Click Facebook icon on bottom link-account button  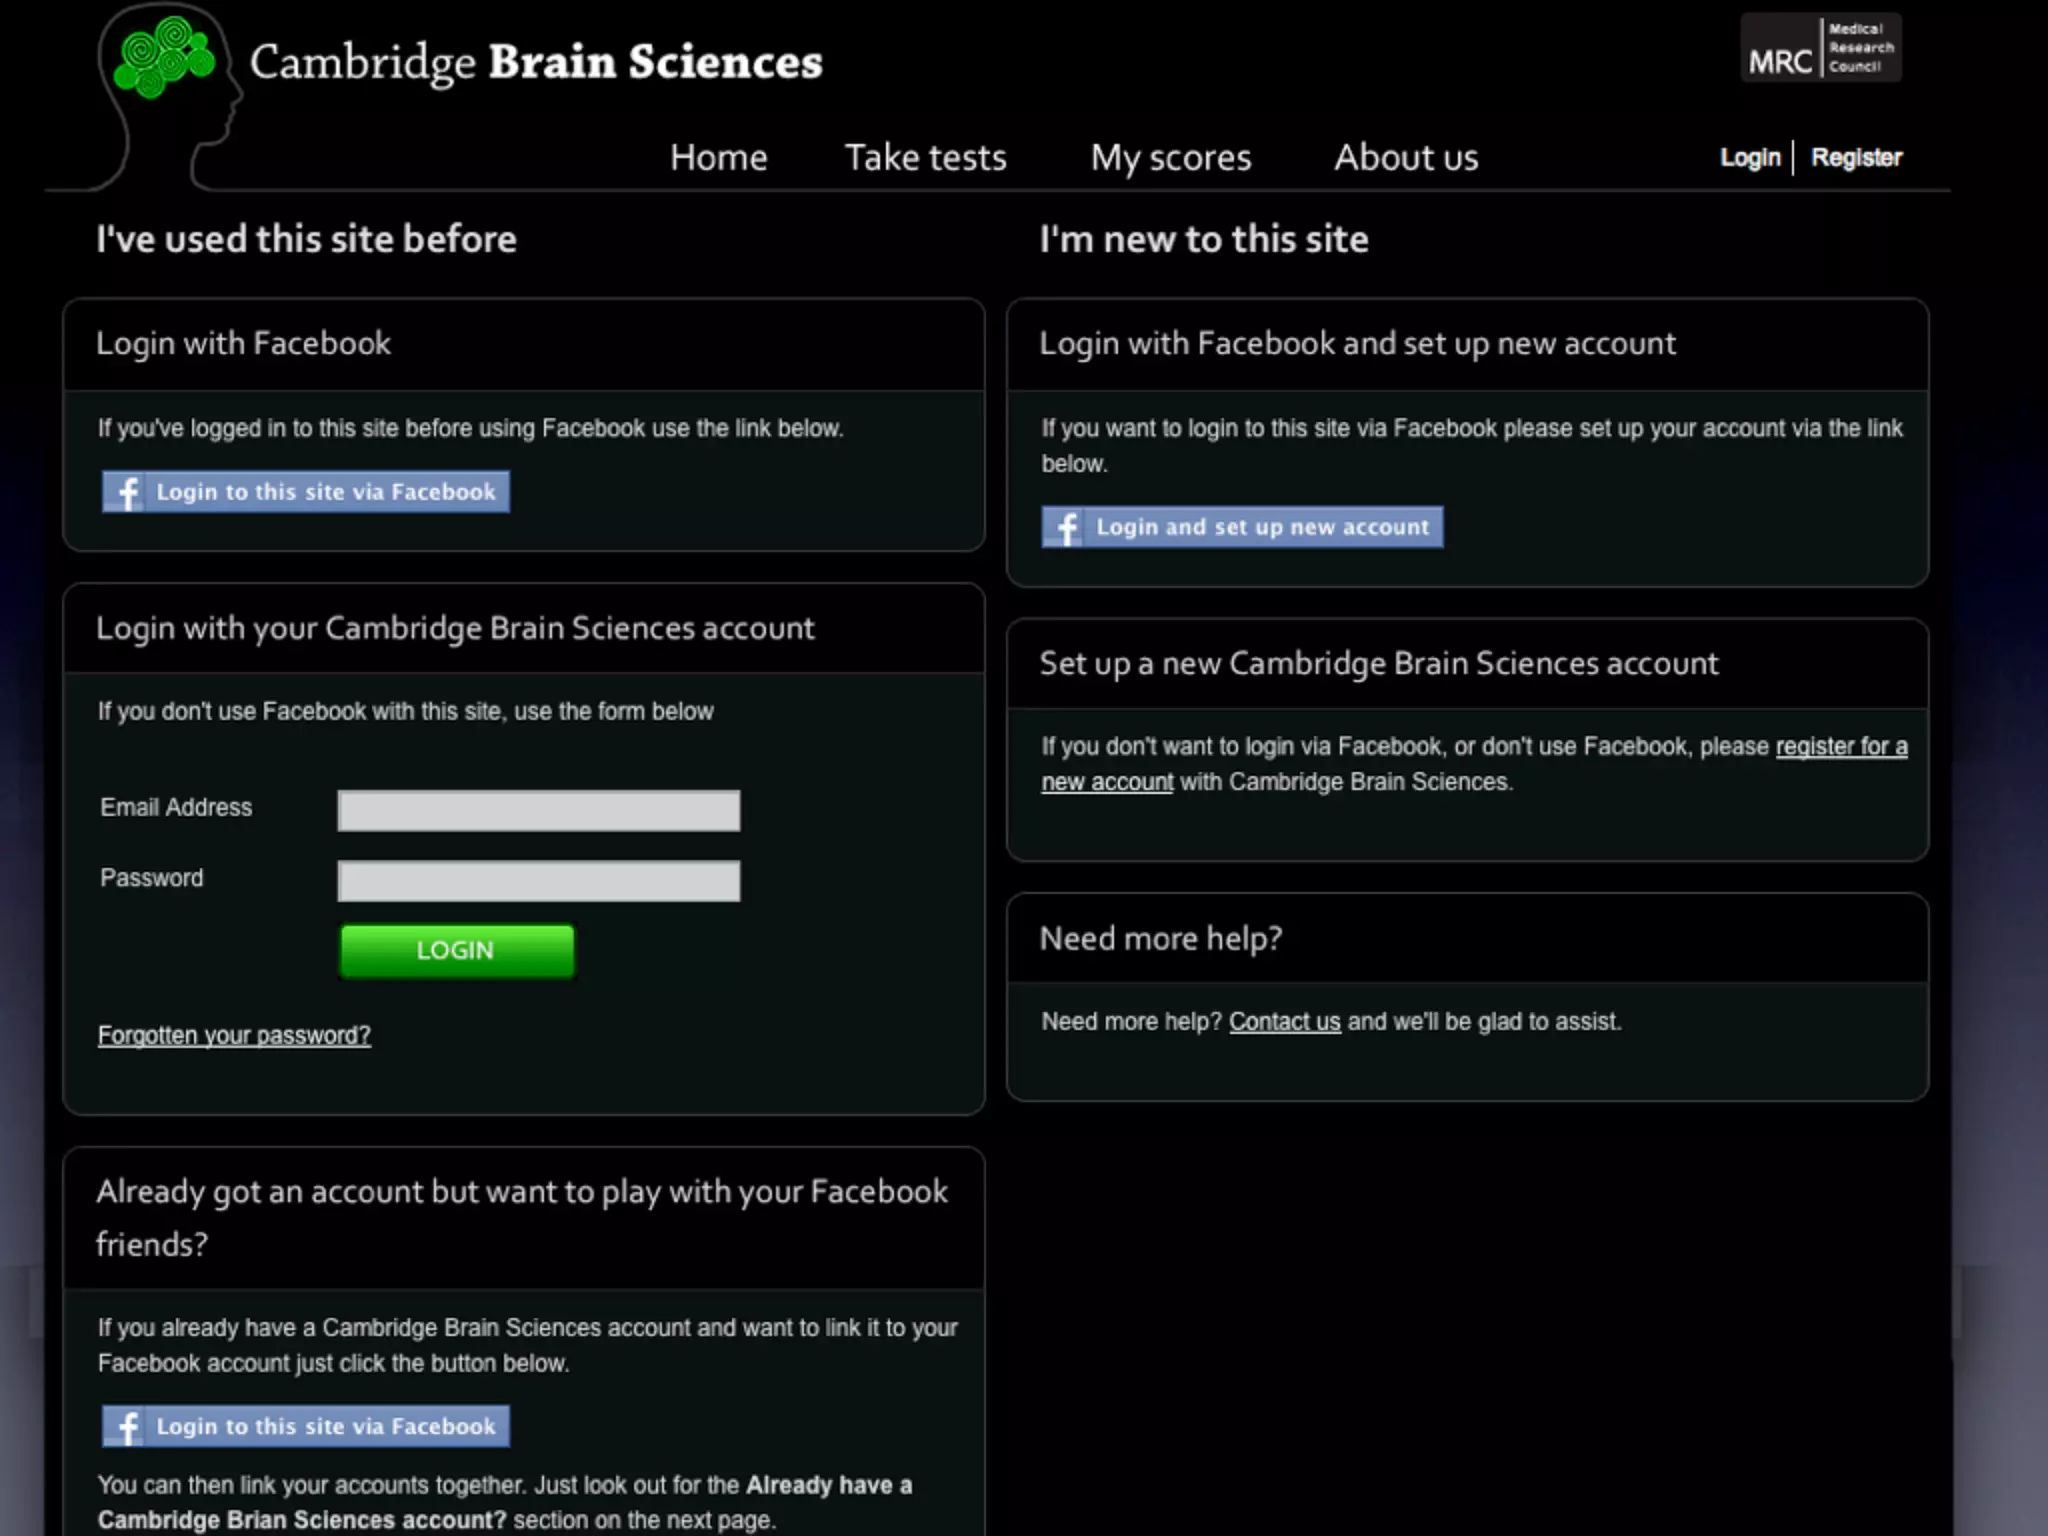click(x=126, y=1426)
